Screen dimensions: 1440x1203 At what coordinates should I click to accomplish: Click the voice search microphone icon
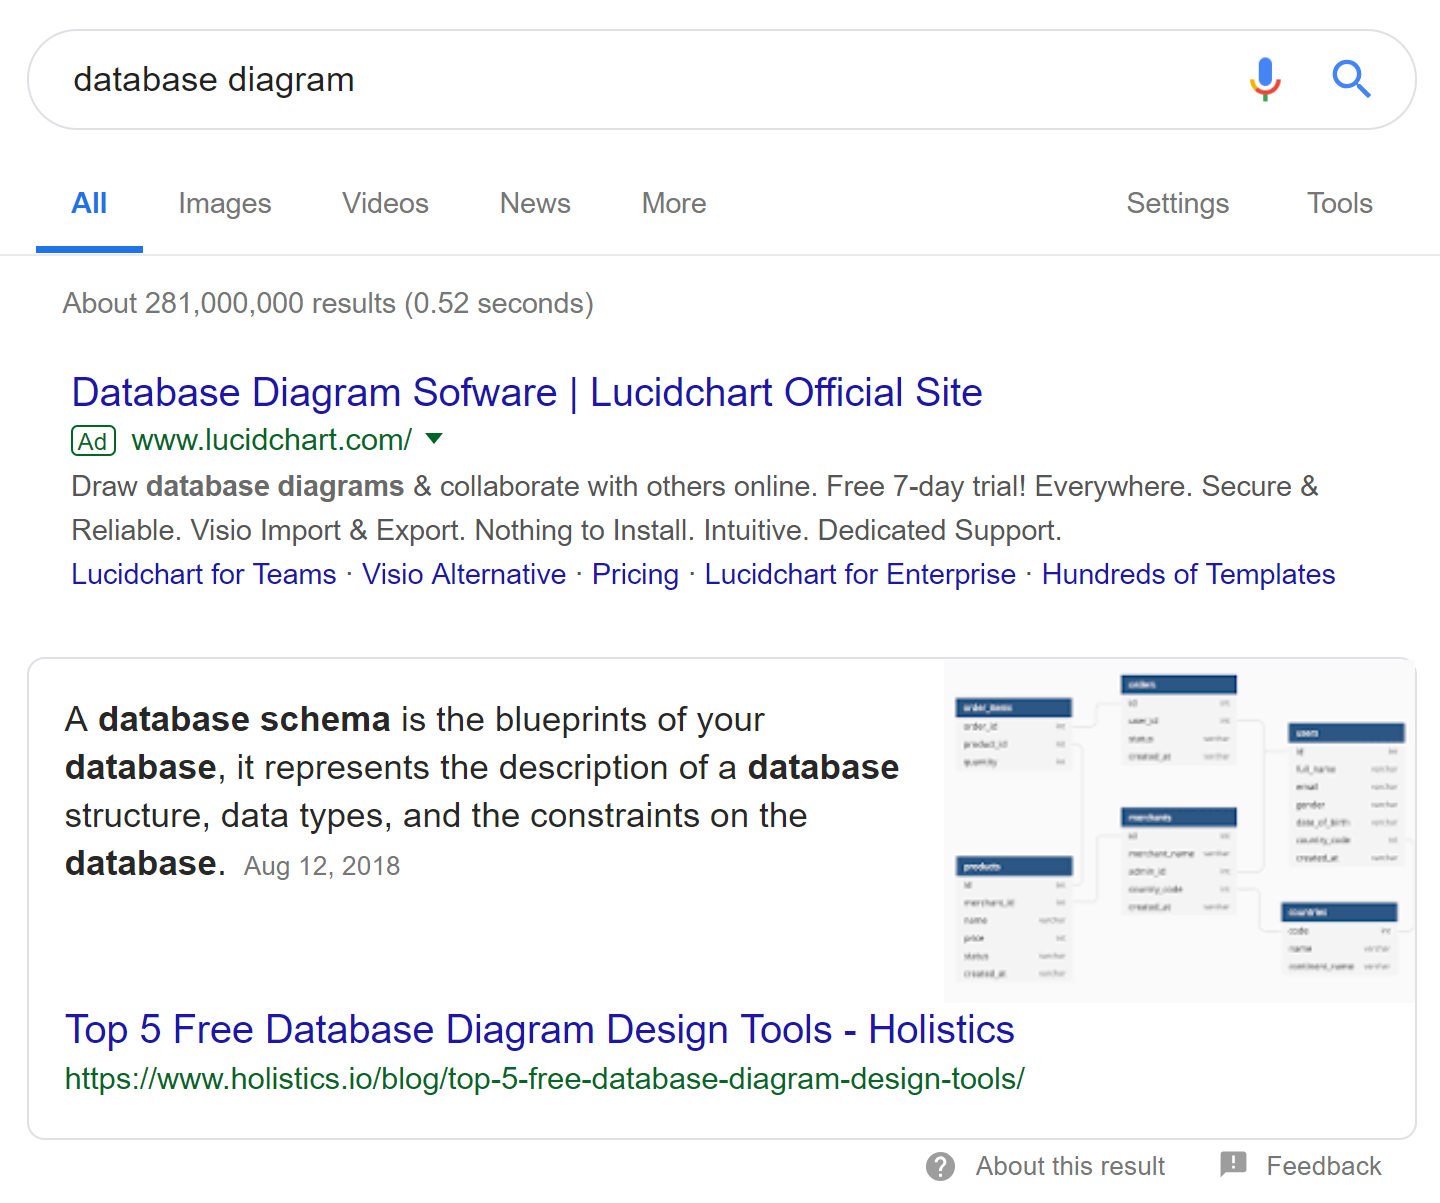[x=1265, y=79]
